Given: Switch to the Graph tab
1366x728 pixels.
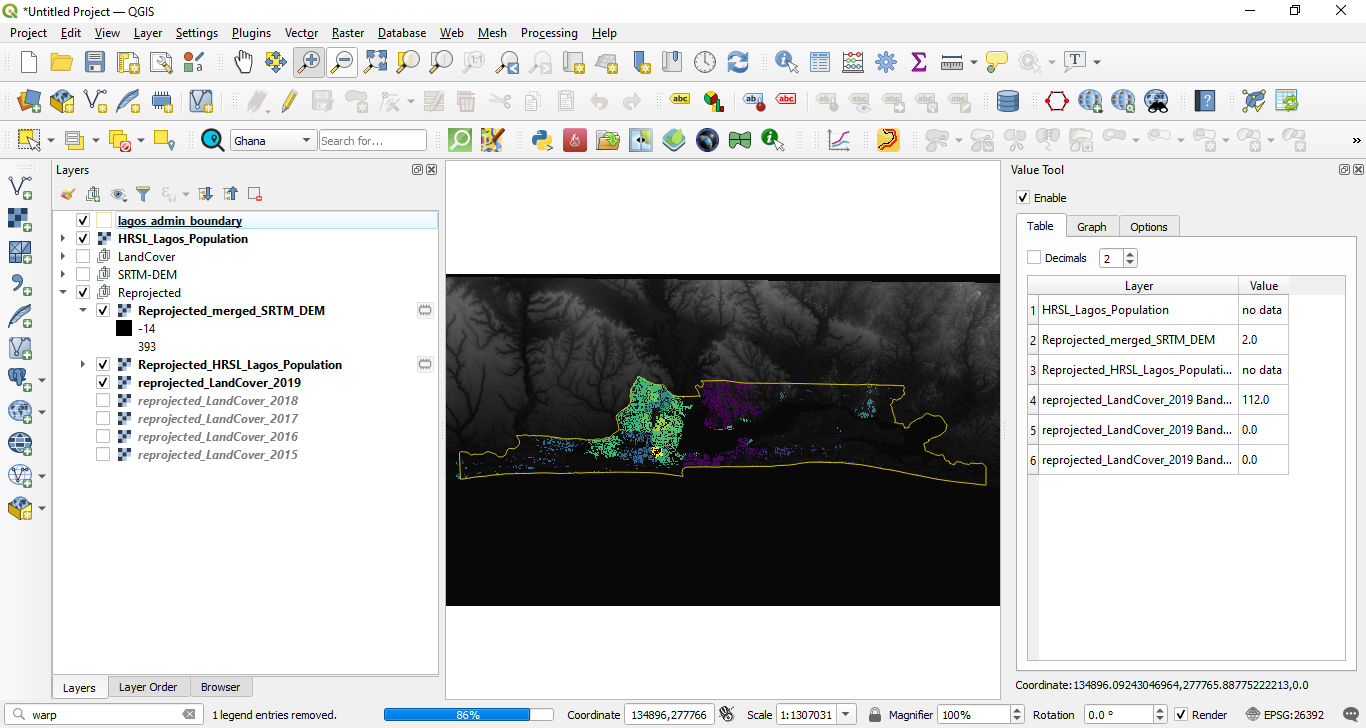Looking at the screenshot, I should [x=1092, y=227].
